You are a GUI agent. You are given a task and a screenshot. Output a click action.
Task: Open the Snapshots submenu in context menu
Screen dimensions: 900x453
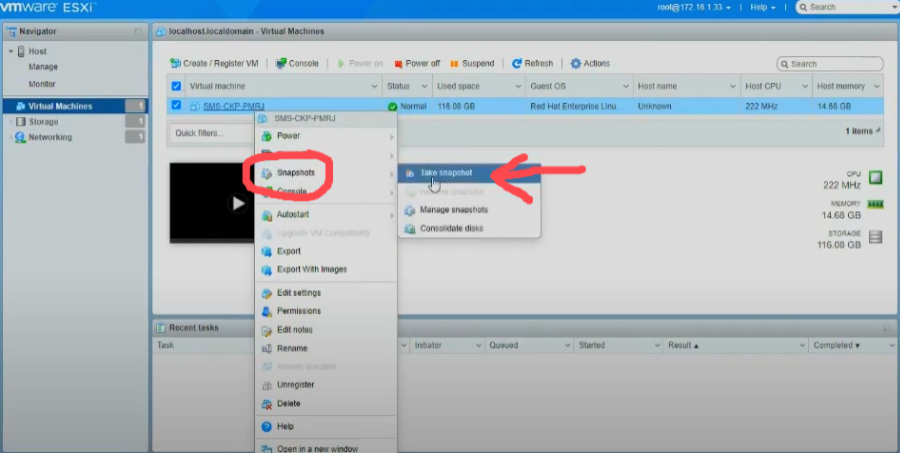tap(326, 172)
